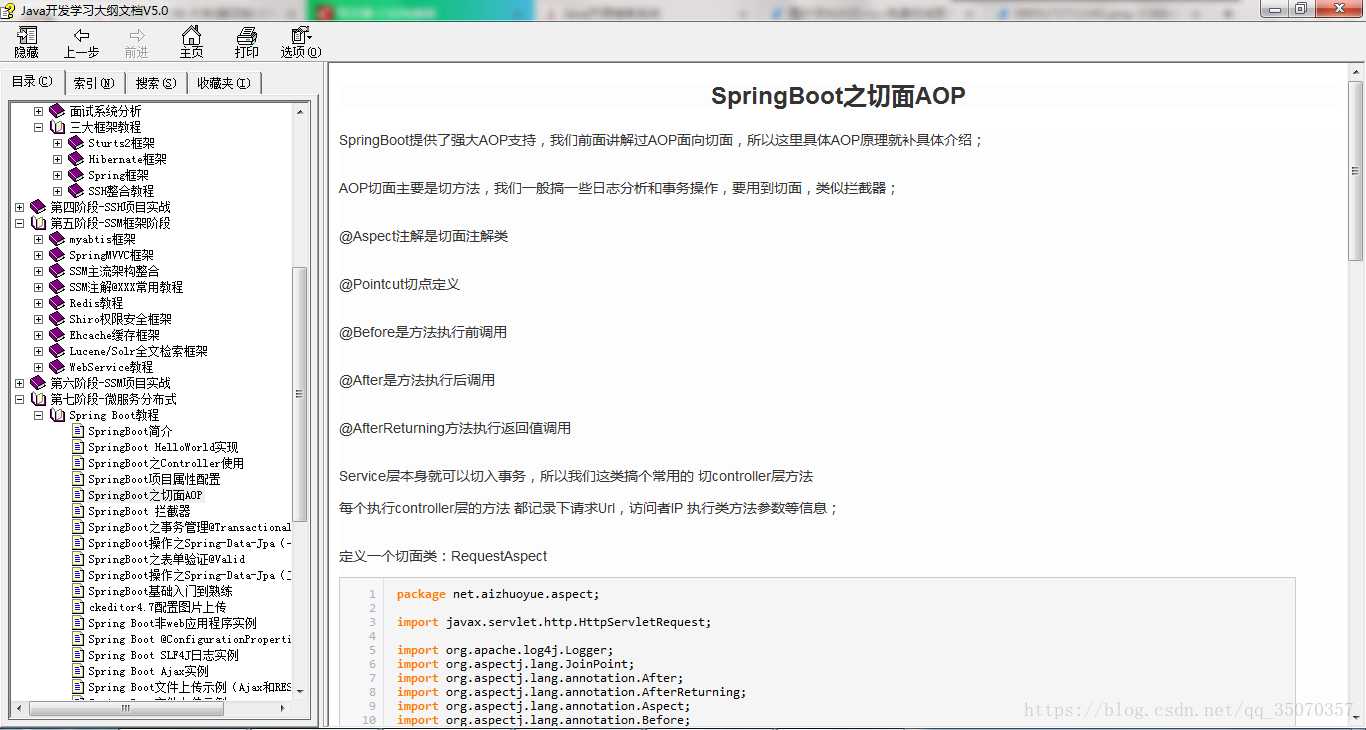Click tree panel scrollbar up arrow
This screenshot has width=1366, height=730.
click(x=300, y=111)
